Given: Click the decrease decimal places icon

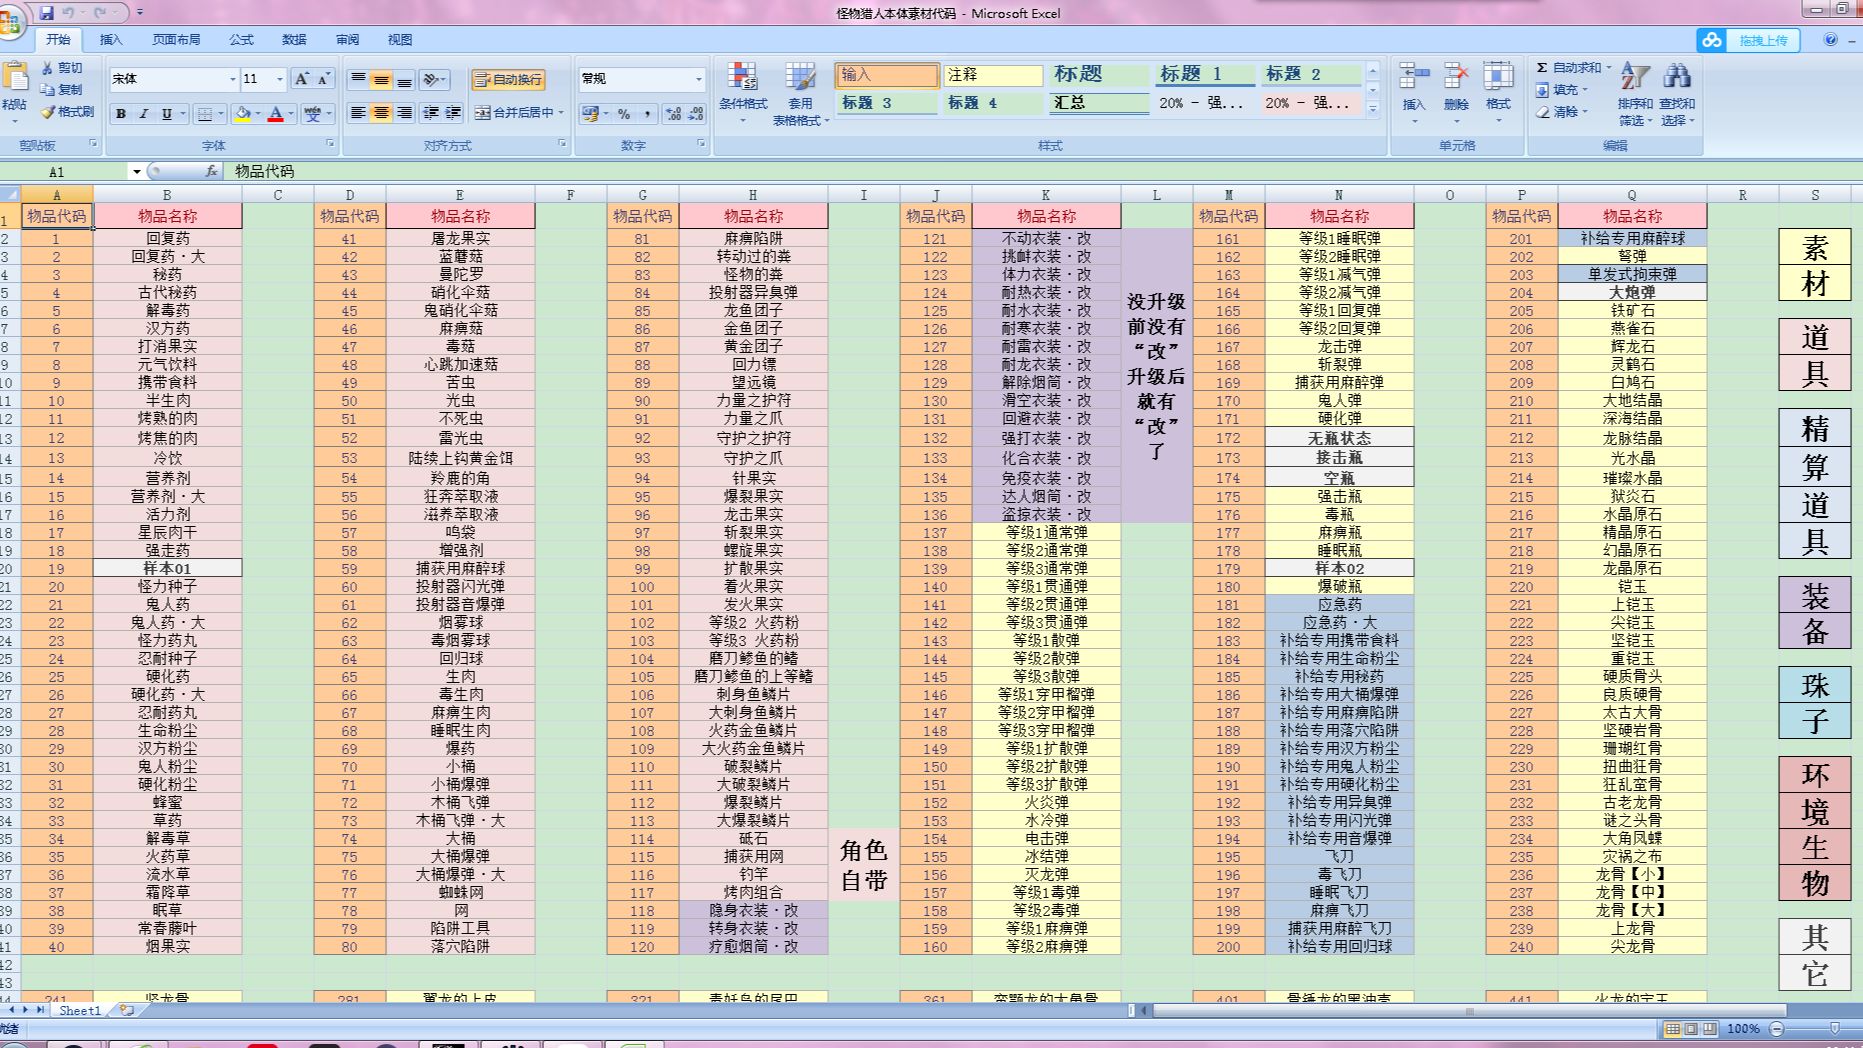Looking at the screenshot, I should pos(696,114).
